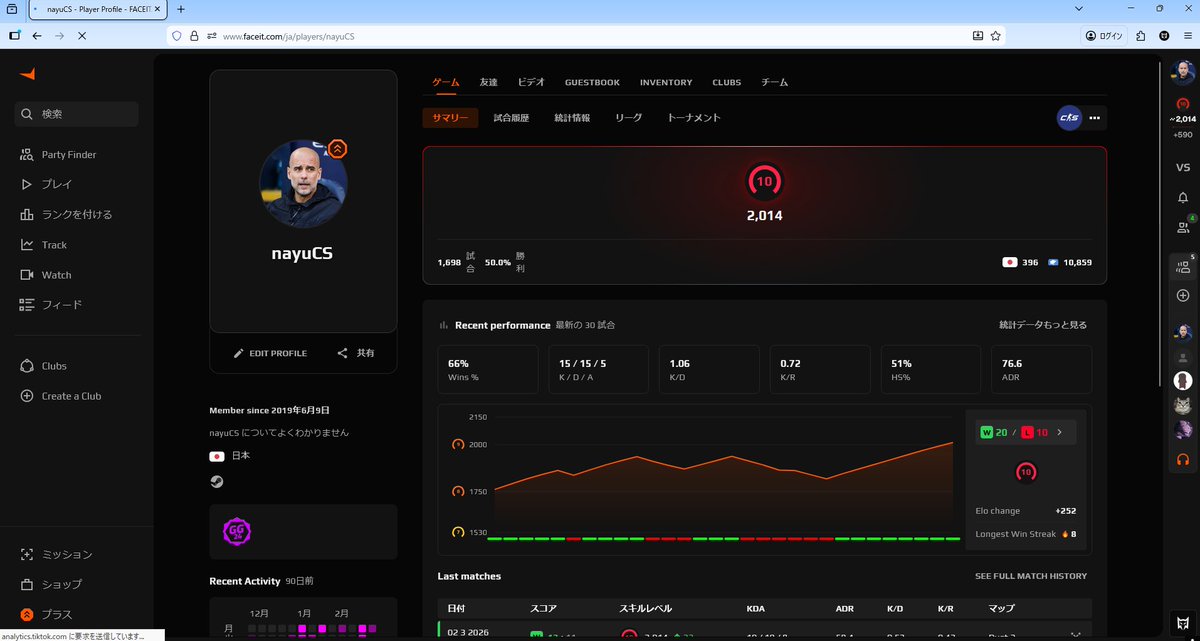Click the party plus icon in right rail
The width and height of the screenshot is (1200, 641).
(1183, 296)
